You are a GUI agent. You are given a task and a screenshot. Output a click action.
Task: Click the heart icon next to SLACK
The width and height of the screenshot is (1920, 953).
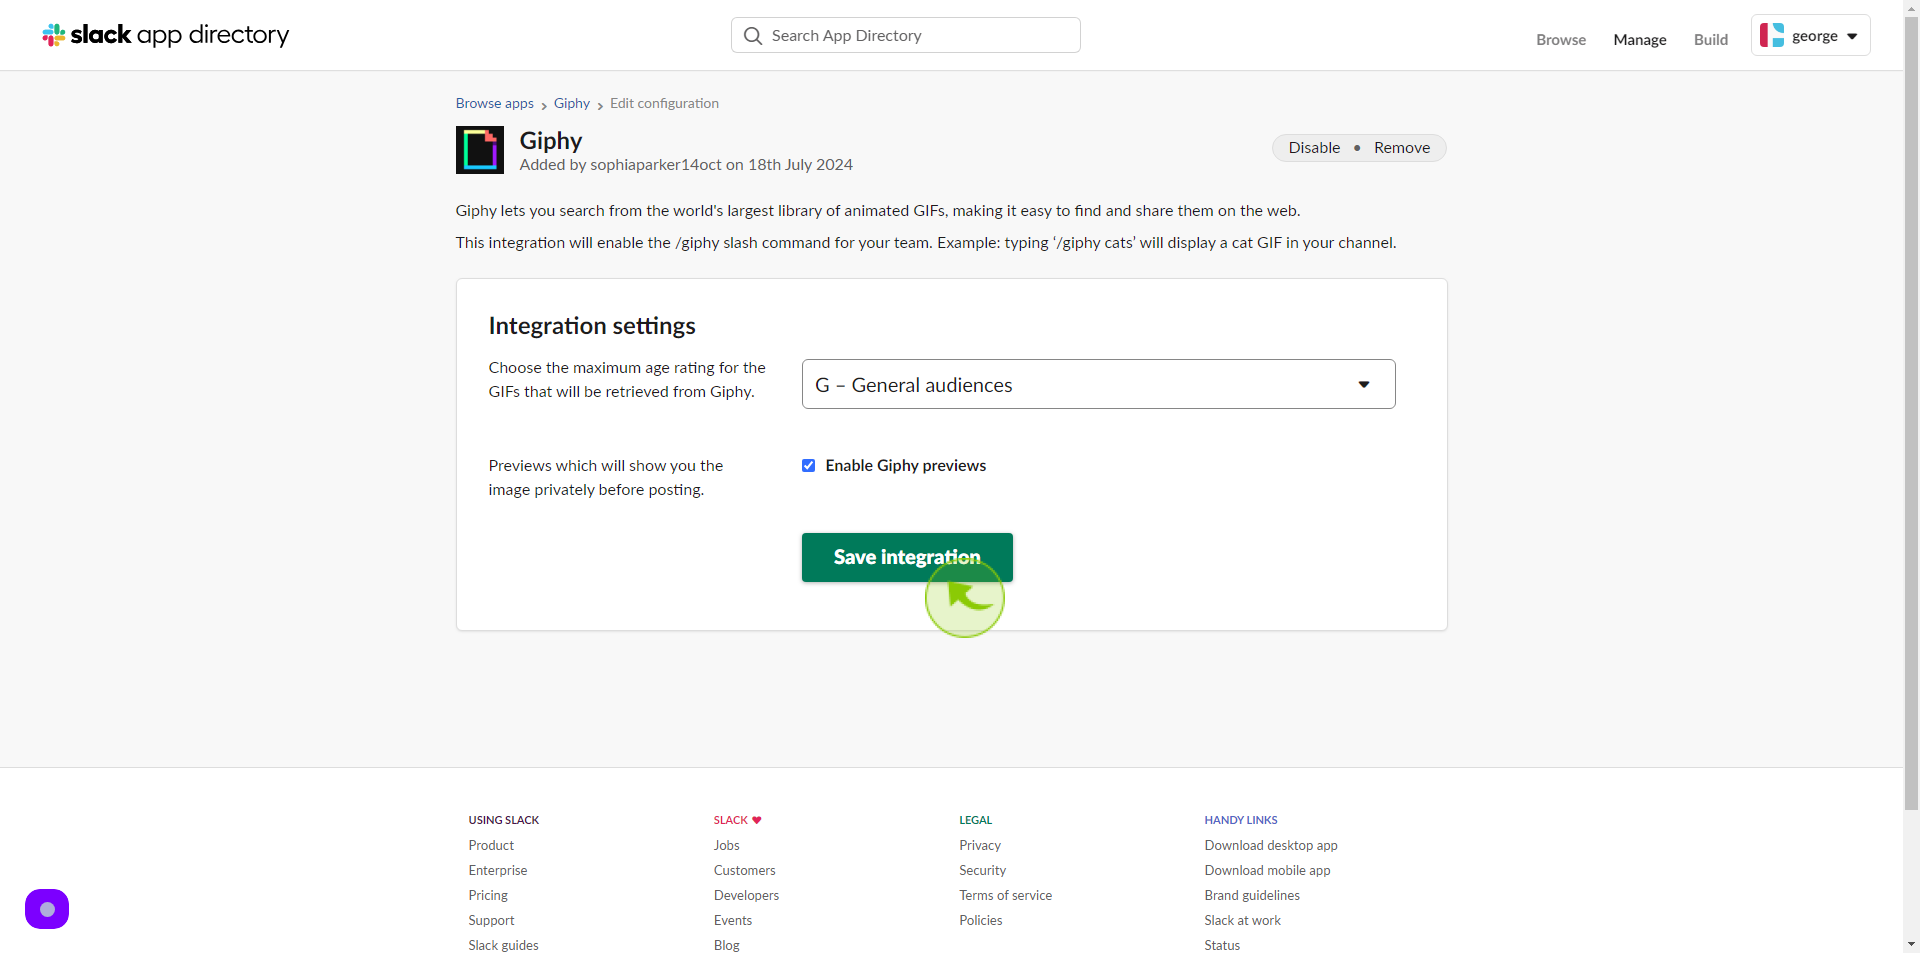pos(757,820)
